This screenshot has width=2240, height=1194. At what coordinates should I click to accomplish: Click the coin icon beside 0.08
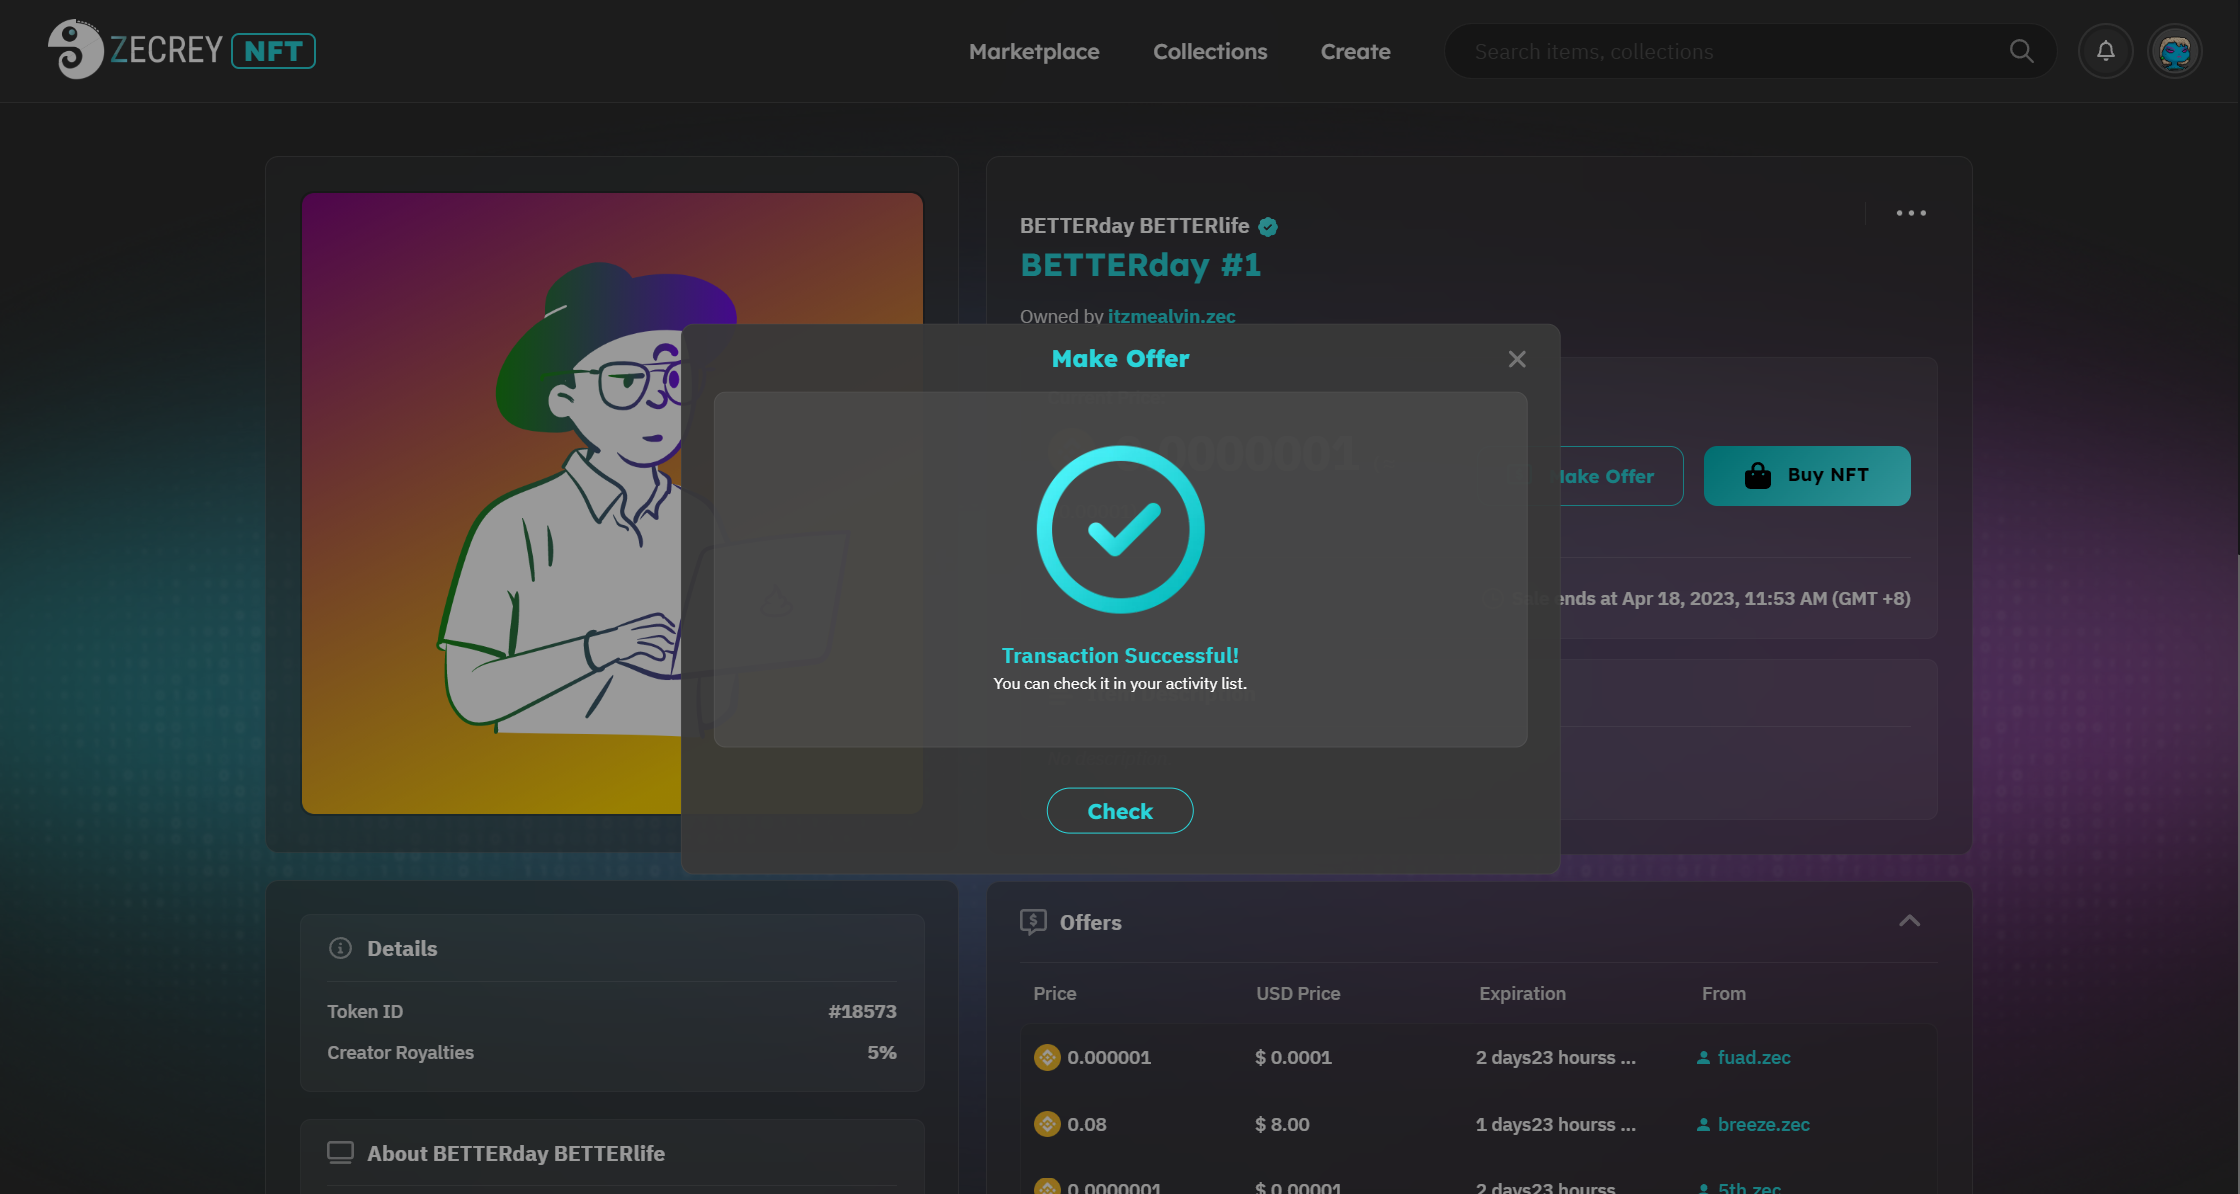(1046, 1124)
